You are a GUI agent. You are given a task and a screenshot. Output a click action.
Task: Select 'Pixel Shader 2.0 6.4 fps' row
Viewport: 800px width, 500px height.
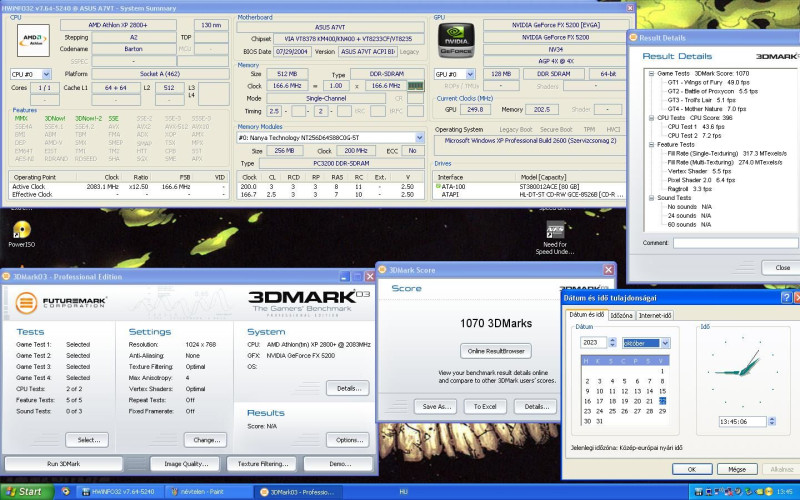pos(701,180)
